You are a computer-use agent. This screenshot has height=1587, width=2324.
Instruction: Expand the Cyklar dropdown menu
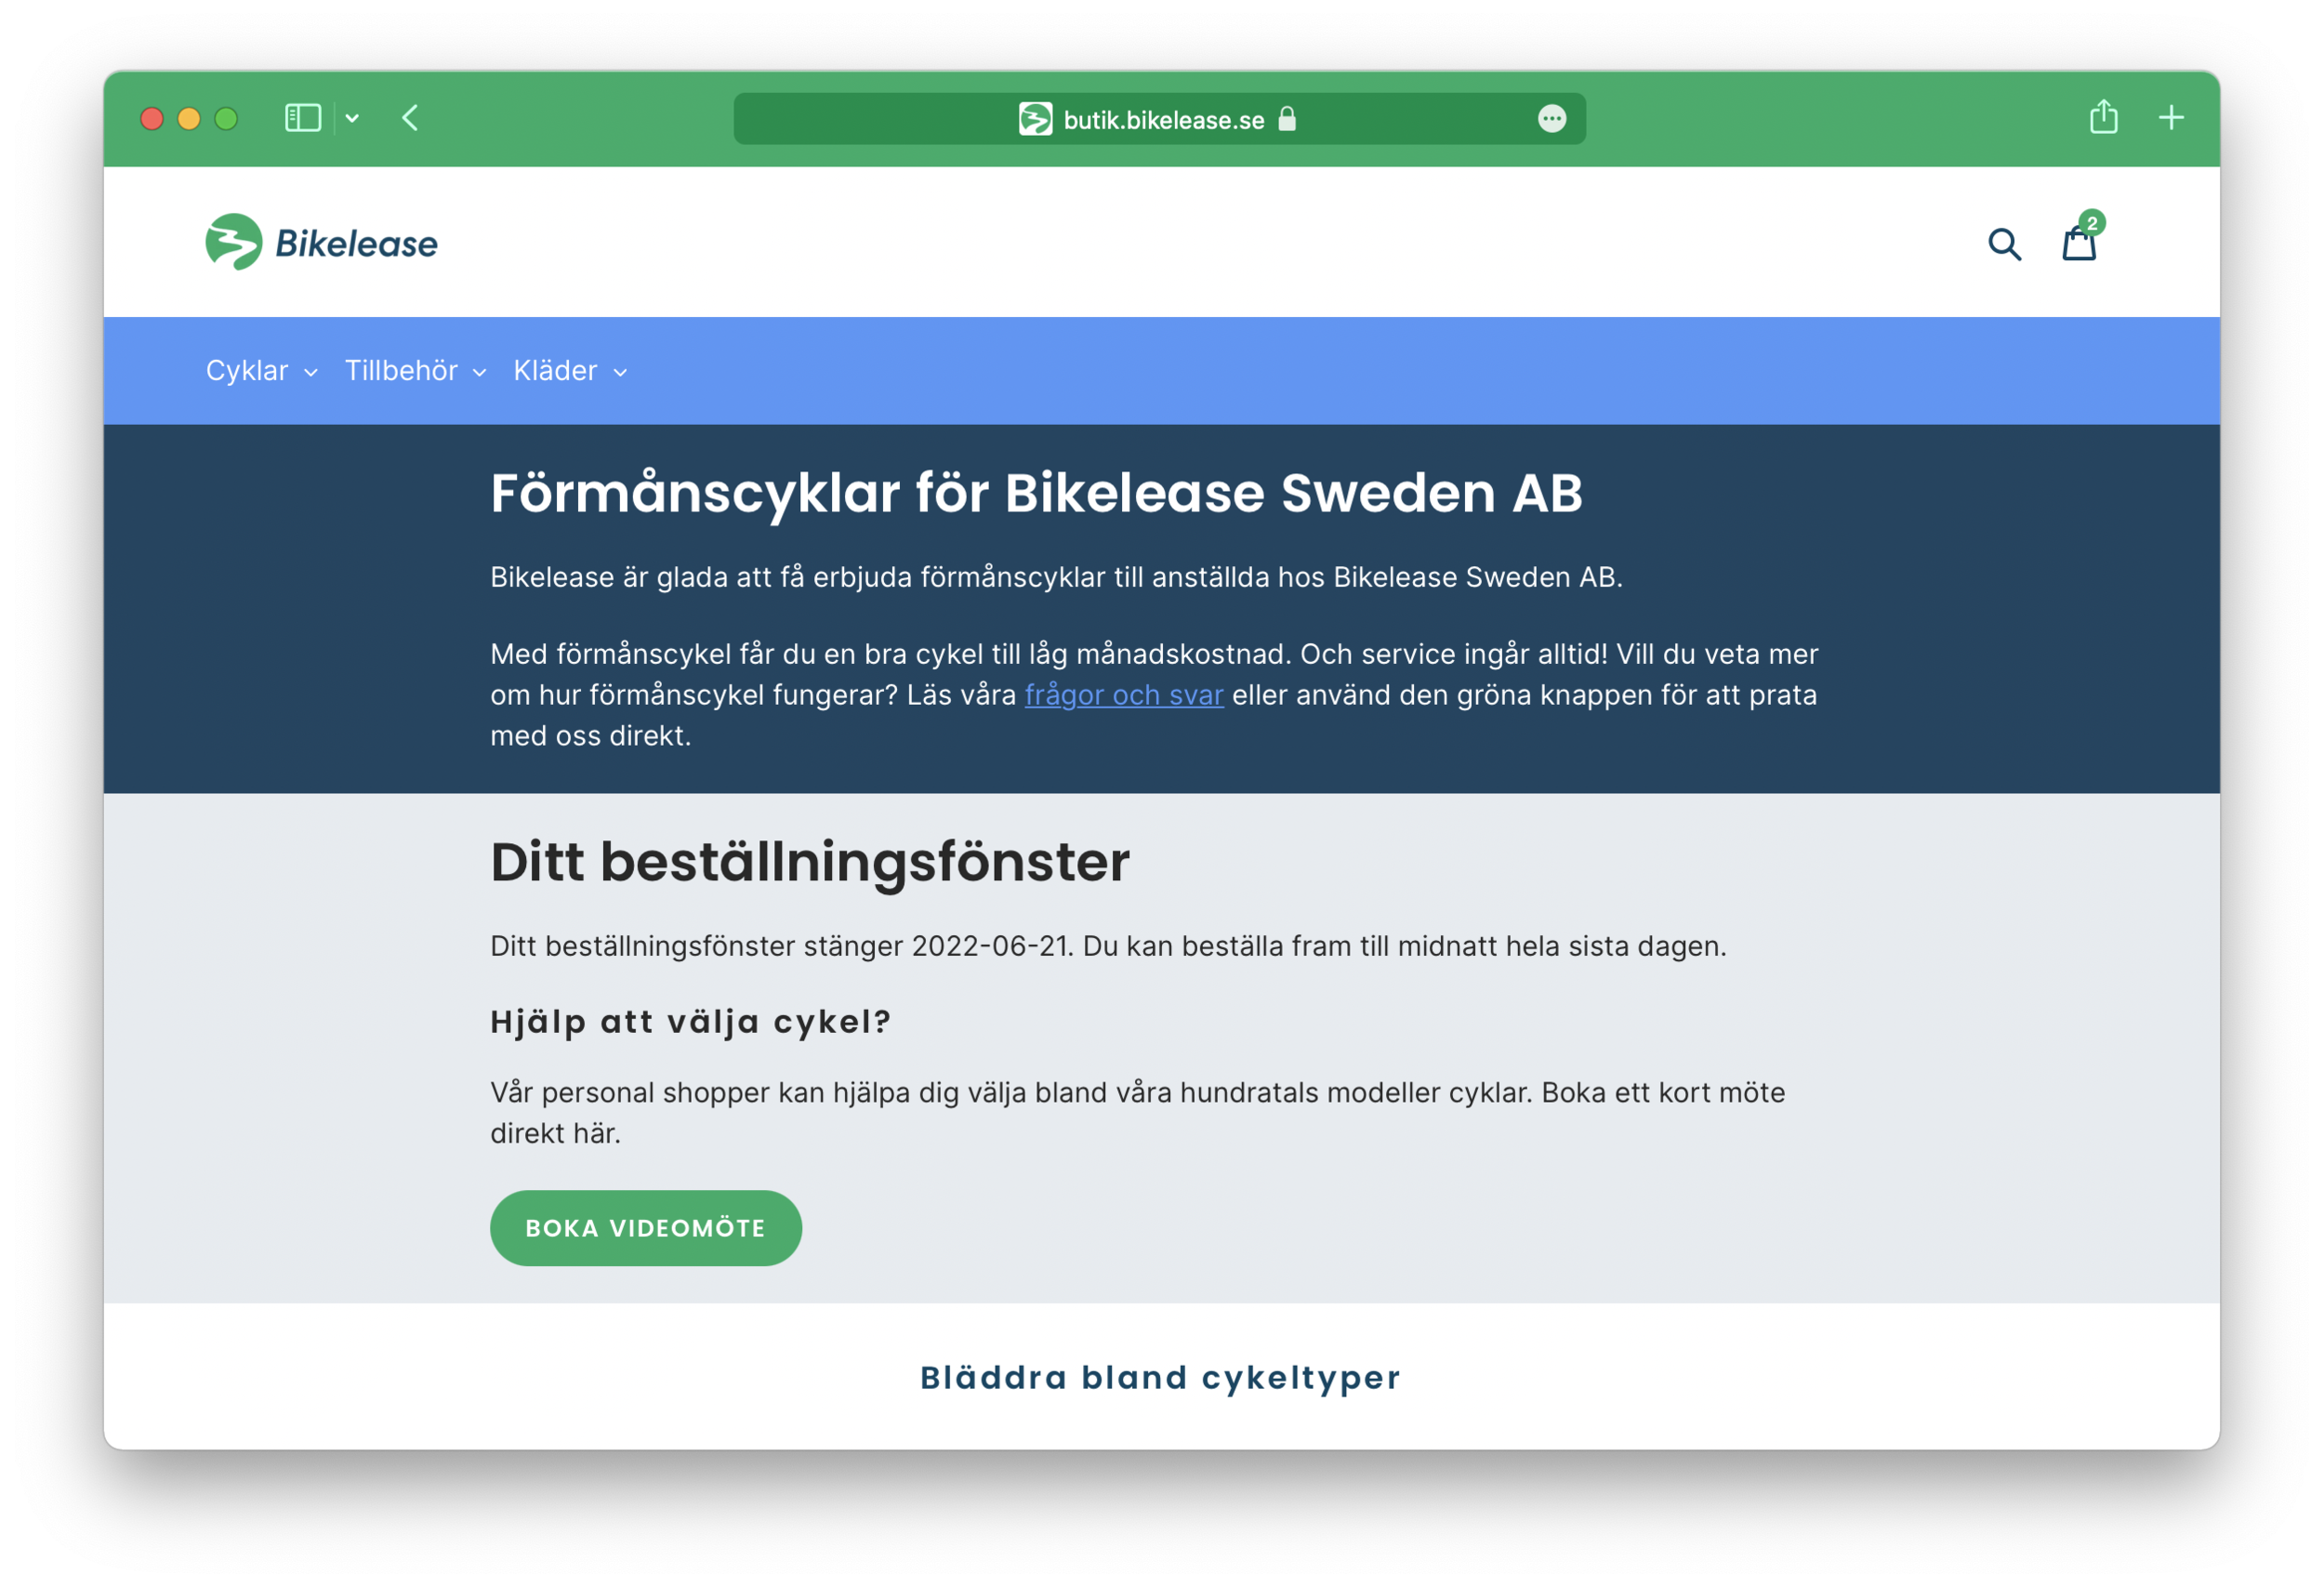[261, 371]
